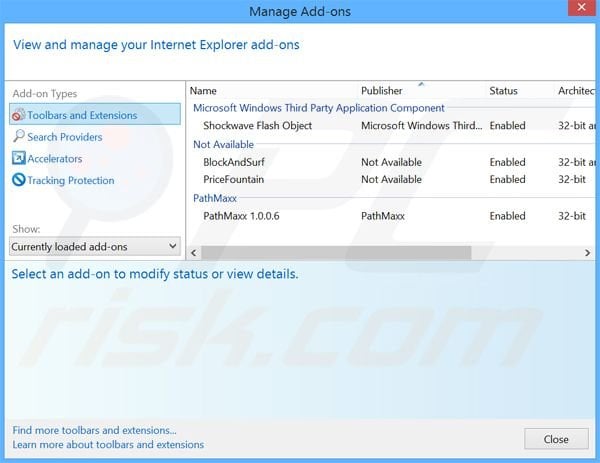
Task: Click the Toolbars and Extensions gear icon
Action: (x=18, y=114)
